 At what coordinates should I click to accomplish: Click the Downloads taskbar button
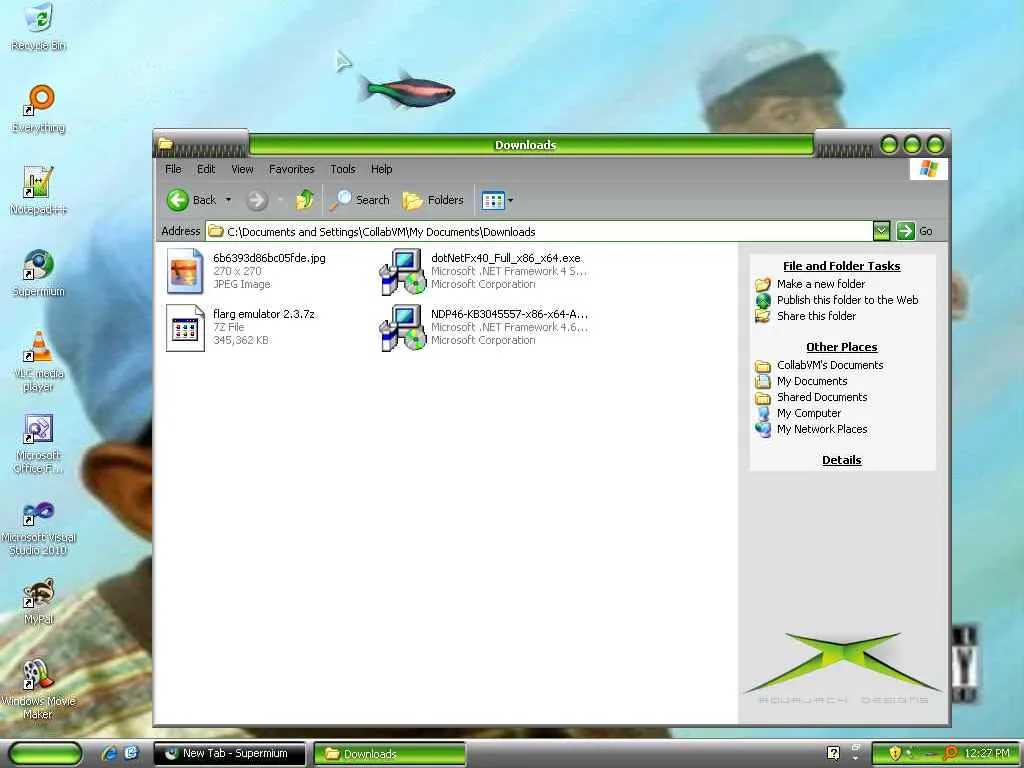[390, 754]
